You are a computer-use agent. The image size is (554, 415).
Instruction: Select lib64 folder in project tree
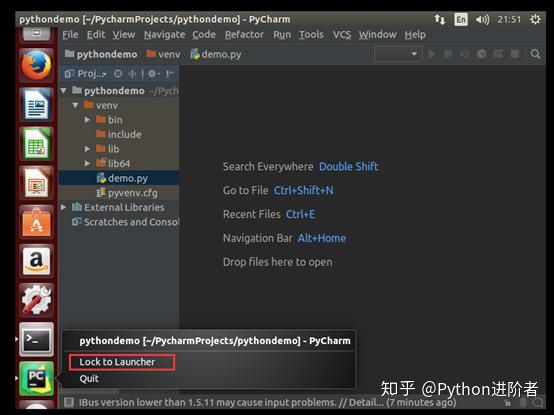pos(119,163)
